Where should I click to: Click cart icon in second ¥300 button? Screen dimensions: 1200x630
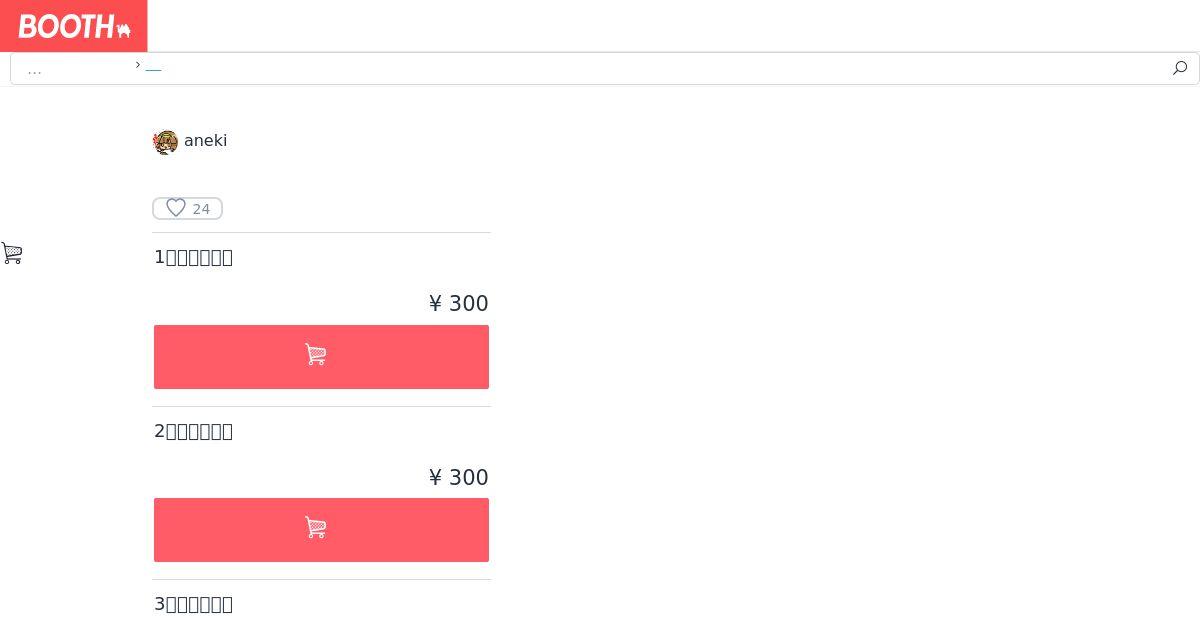(x=316, y=528)
